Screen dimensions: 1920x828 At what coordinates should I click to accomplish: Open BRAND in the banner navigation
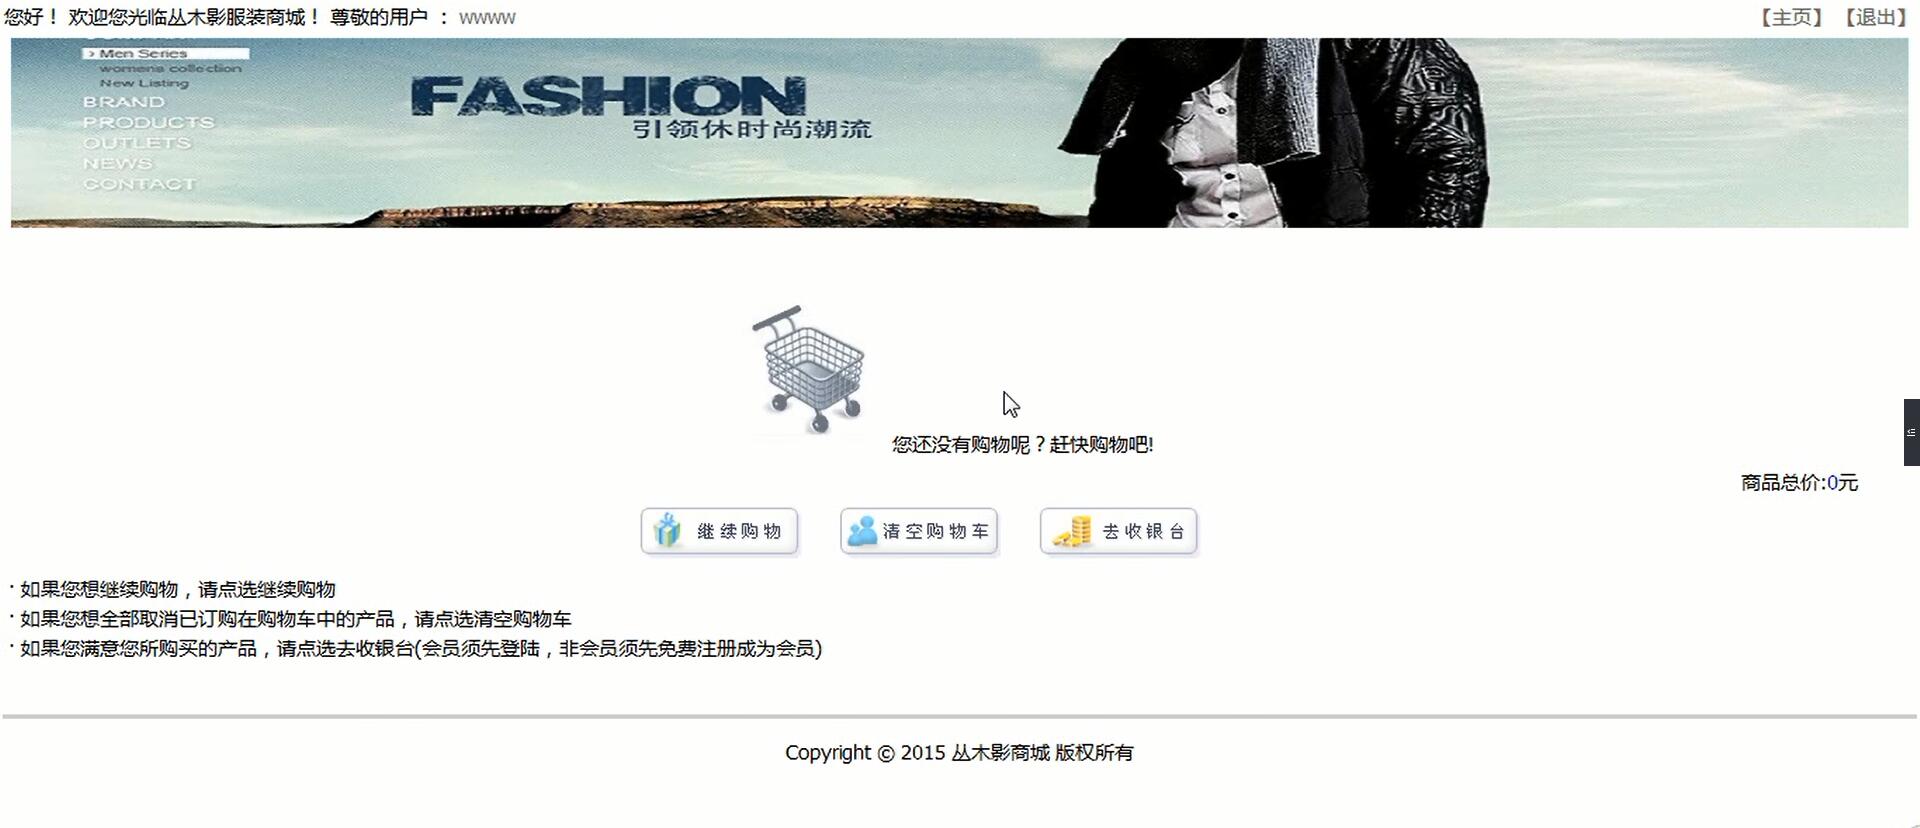(124, 102)
